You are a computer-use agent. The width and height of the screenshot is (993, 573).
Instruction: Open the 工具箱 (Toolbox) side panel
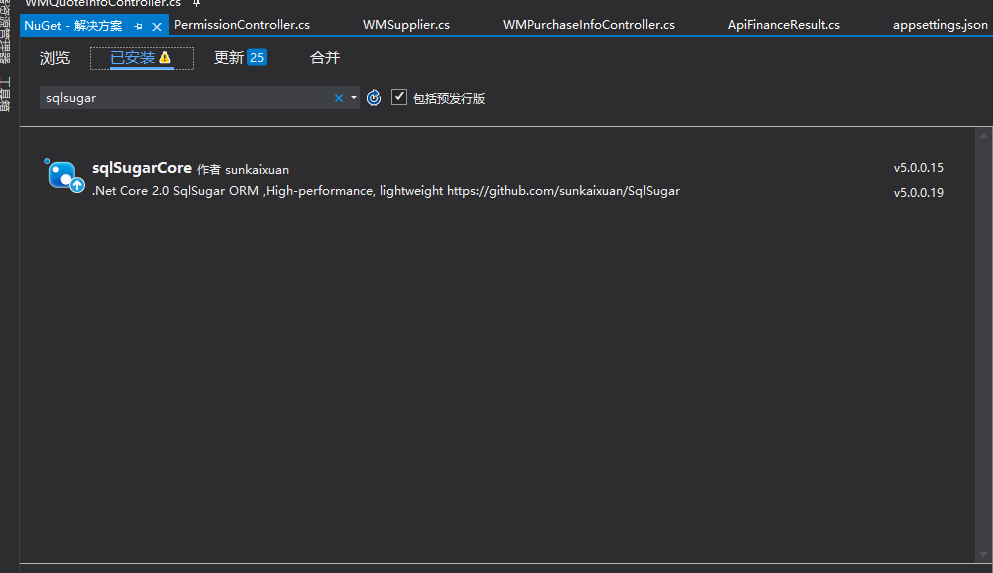(x=6, y=94)
